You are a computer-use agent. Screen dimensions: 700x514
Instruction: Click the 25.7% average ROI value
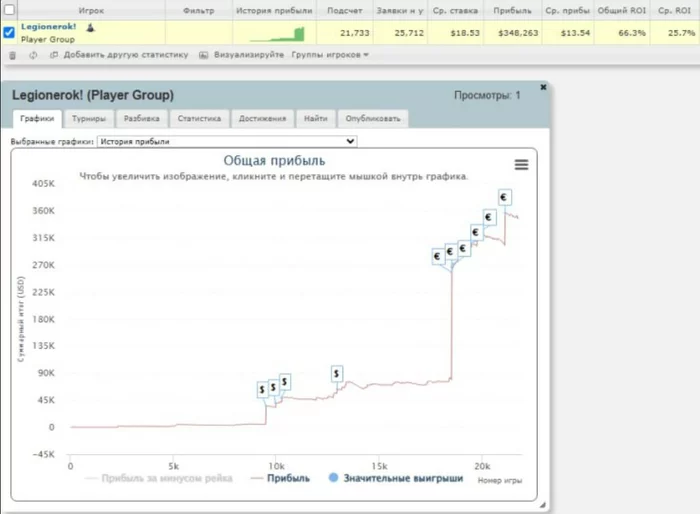[681, 33]
